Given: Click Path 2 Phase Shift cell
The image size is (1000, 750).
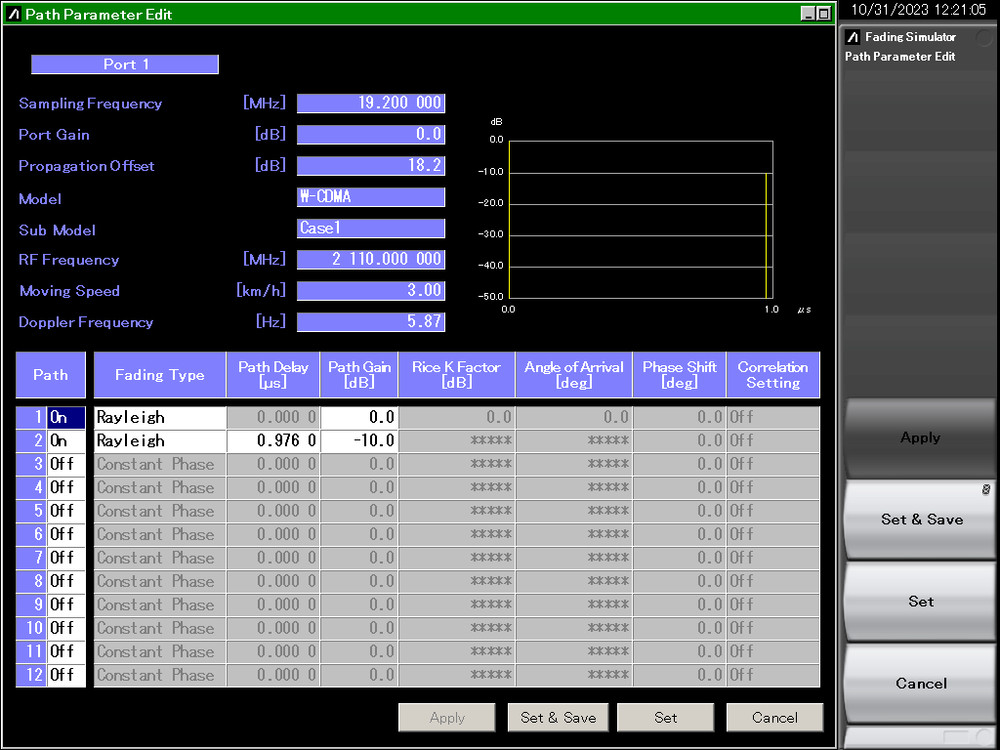Looking at the screenshot, I should point(679,441).
